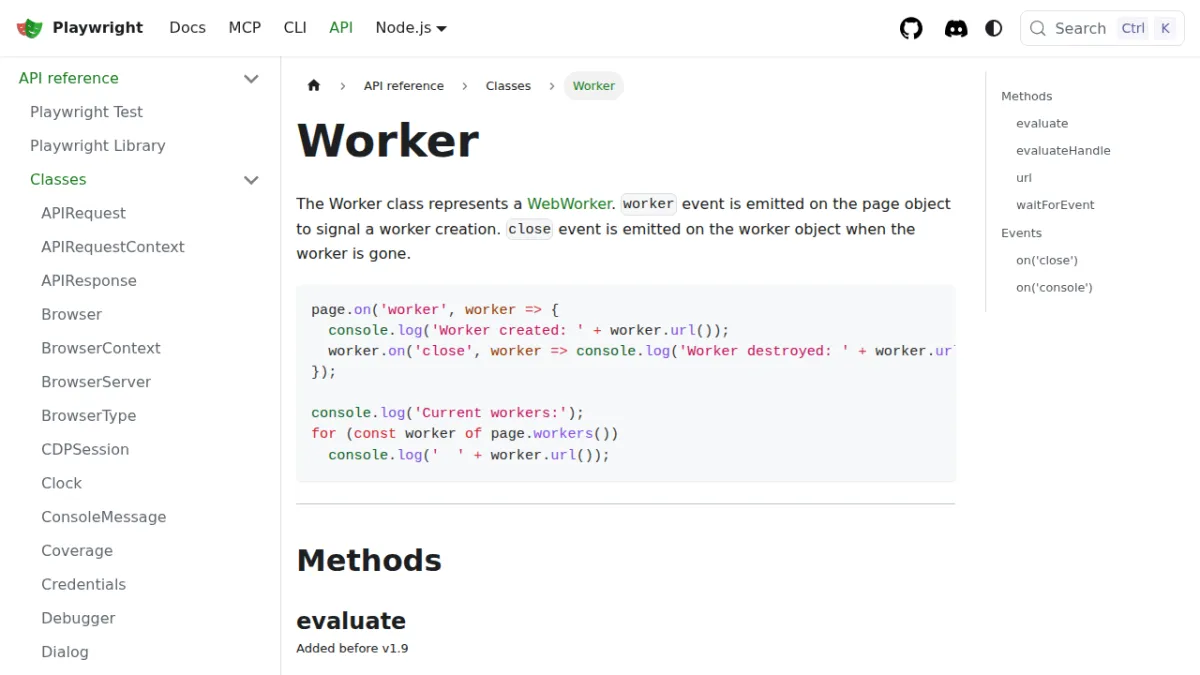The height and width of the screenshot is (675, 1200).
Task: Open the Discord server icon
Action: click(956, 28)
